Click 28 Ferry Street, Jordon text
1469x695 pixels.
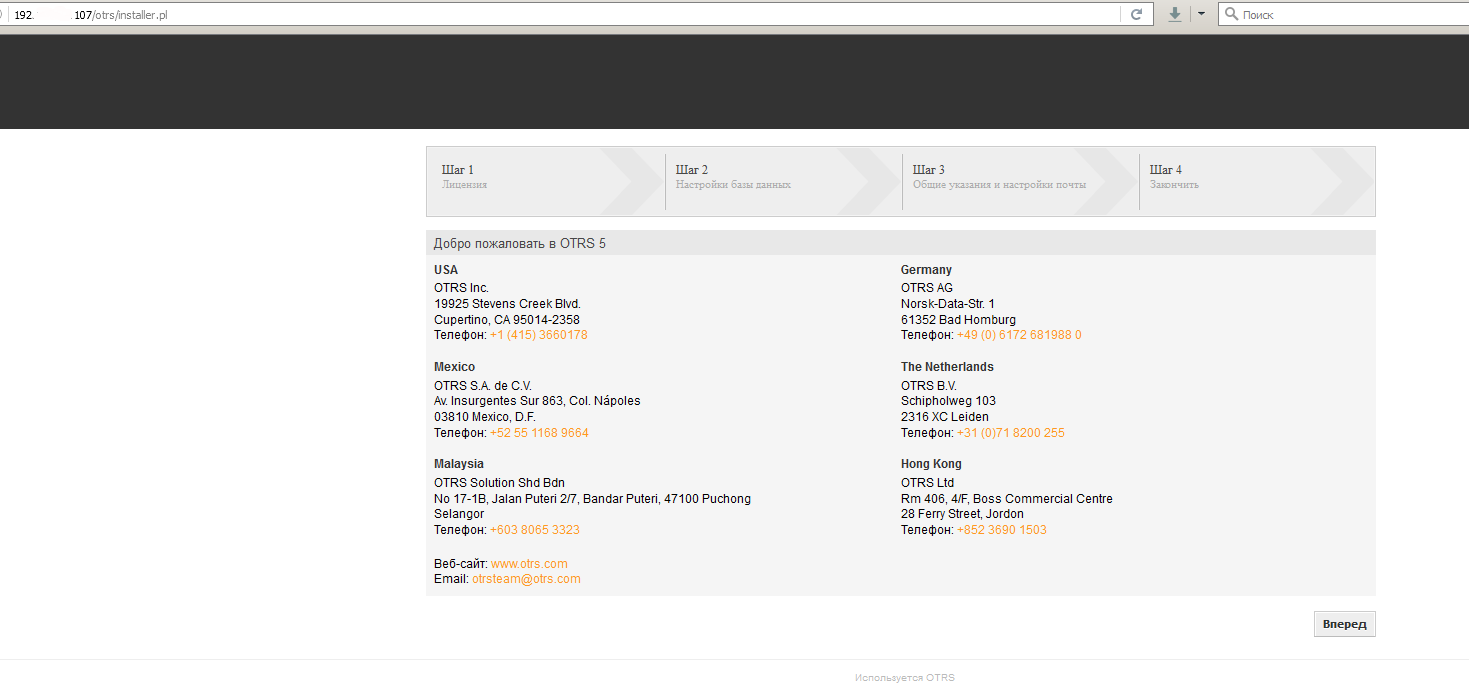pyautogui.click(x=962, y=514)
